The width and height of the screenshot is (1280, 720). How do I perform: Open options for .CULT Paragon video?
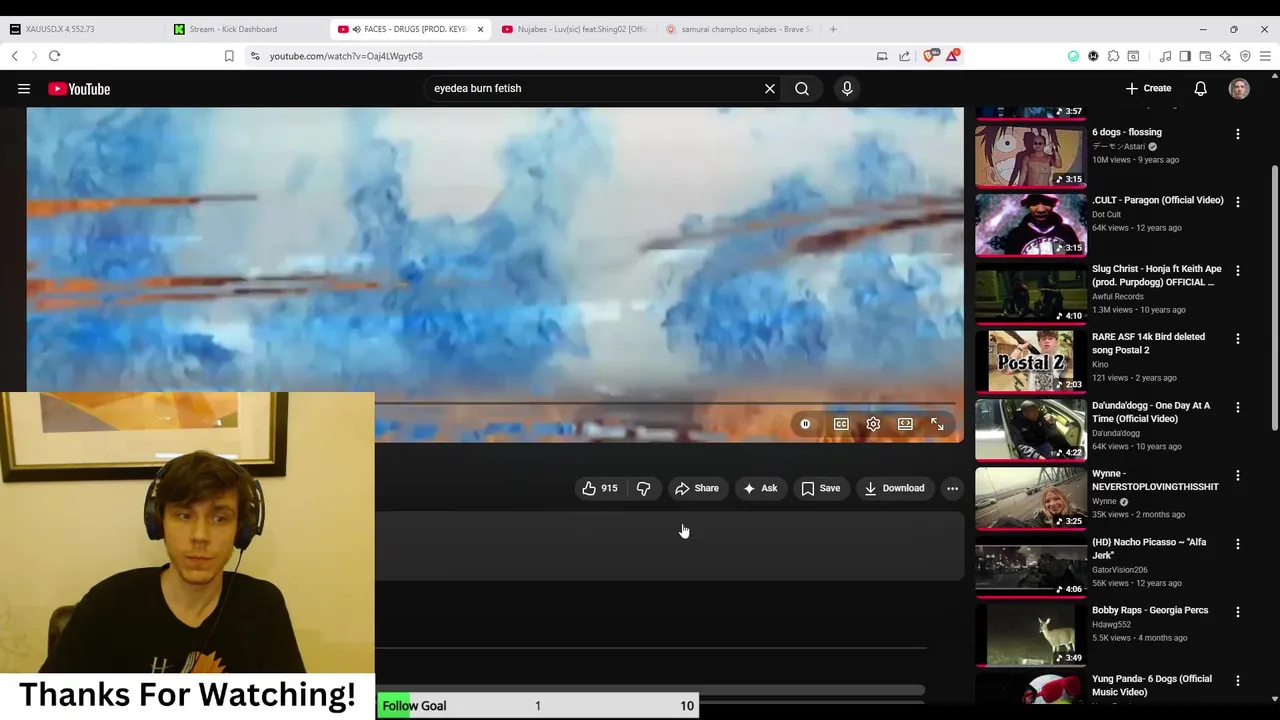(x=1238, y=202)
